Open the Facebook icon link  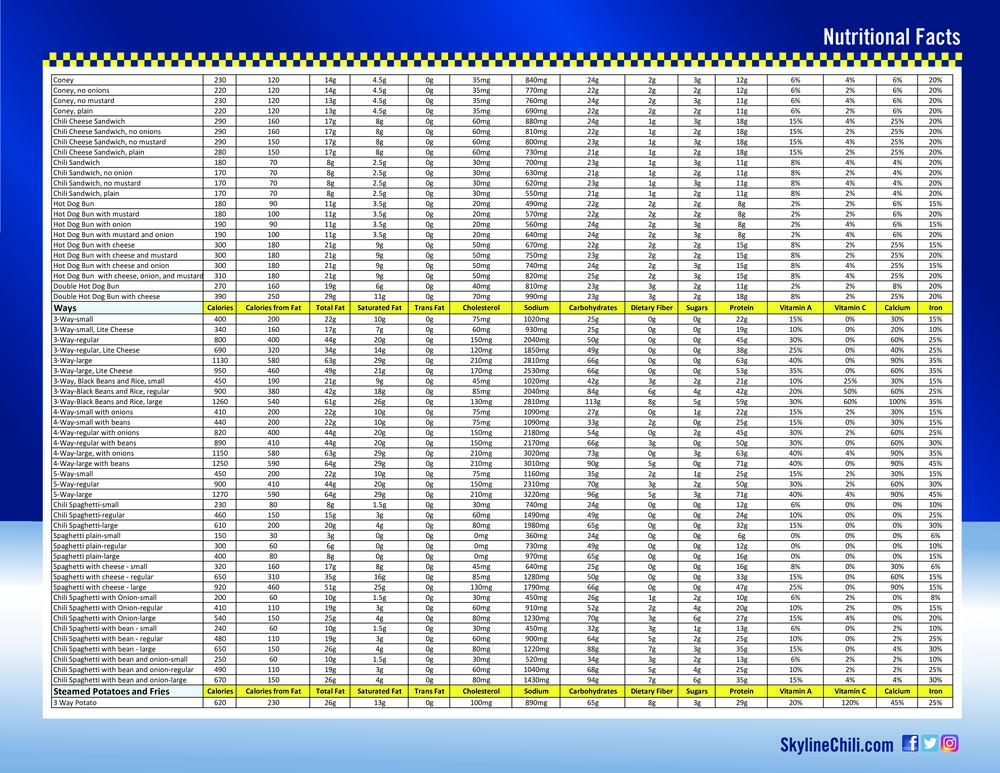tap(910, 743)
